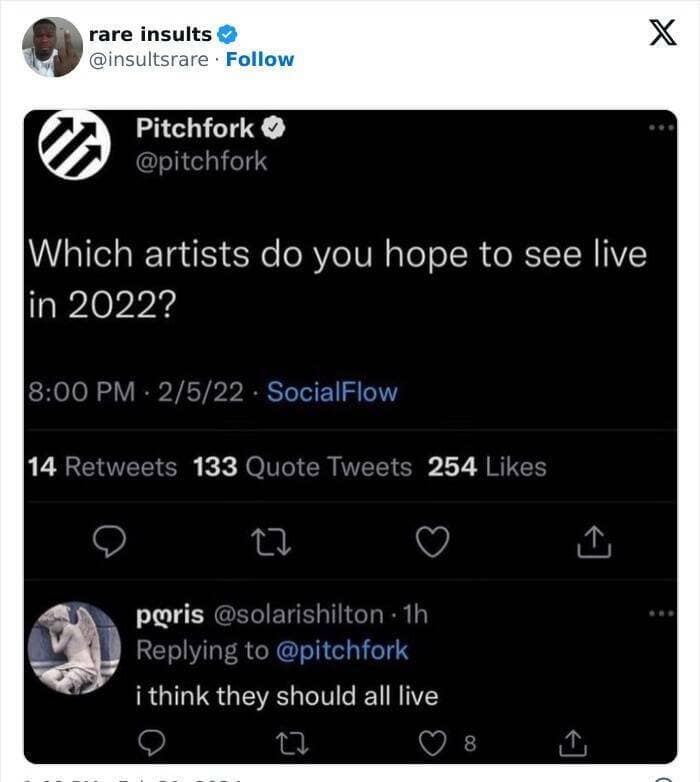700x782 pixels.
Task: Like the Pitchfork tweet
Action: pos(432,541)
